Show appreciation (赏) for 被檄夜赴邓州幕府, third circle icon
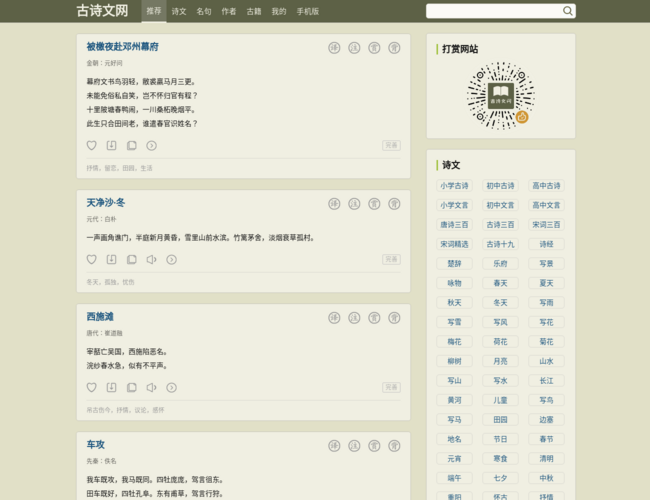 (x=374, y=48)
